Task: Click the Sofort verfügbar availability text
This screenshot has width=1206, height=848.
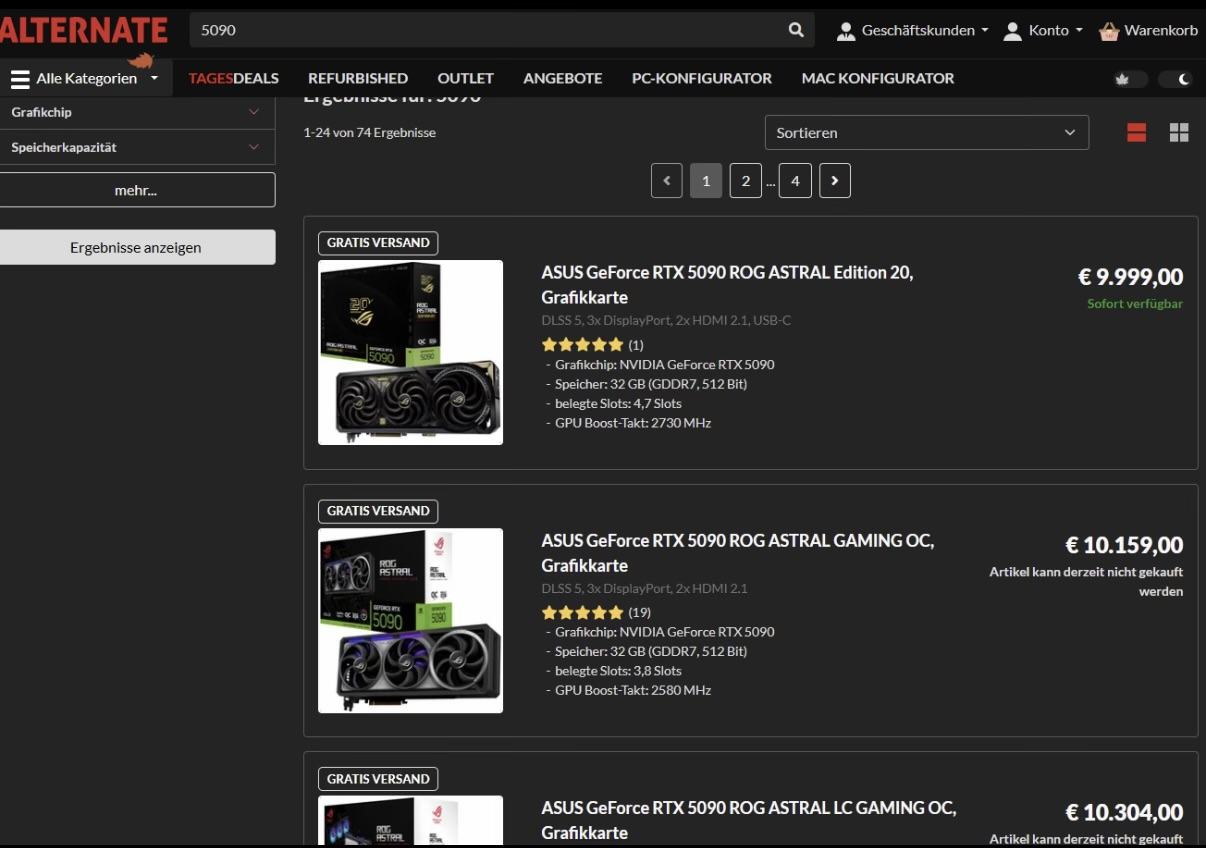Action: click(x=1135, y=304)
